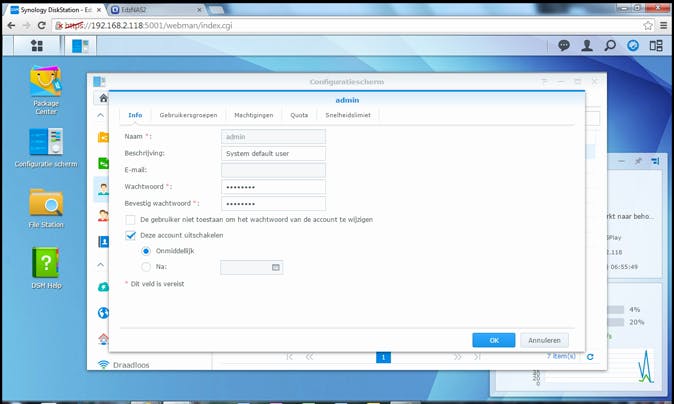674x404 pixels.
Task: Click the Bevestig wachtwoord field
Action: point(273,204)
